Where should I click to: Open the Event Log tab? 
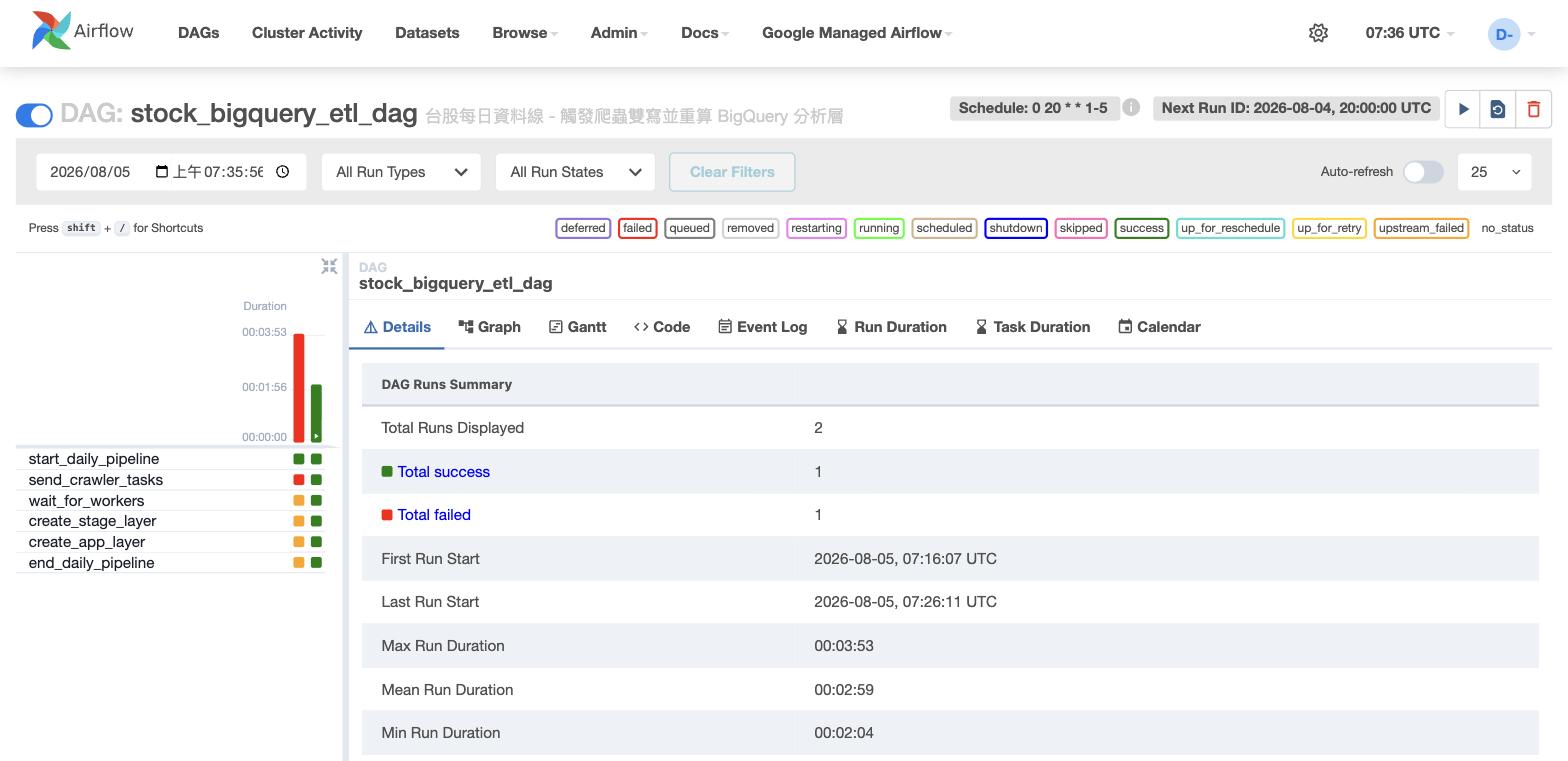coord(763,327)
